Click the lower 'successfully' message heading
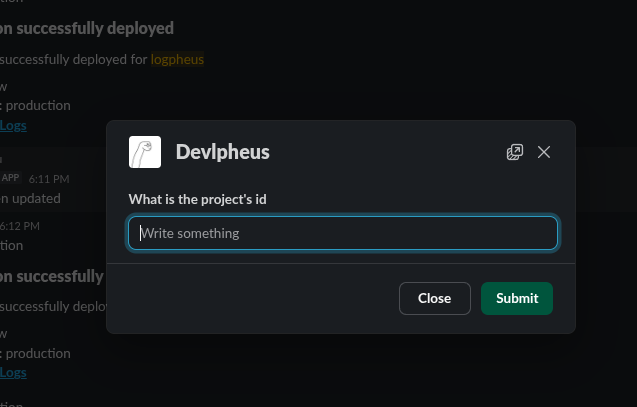 coord(52,276)
